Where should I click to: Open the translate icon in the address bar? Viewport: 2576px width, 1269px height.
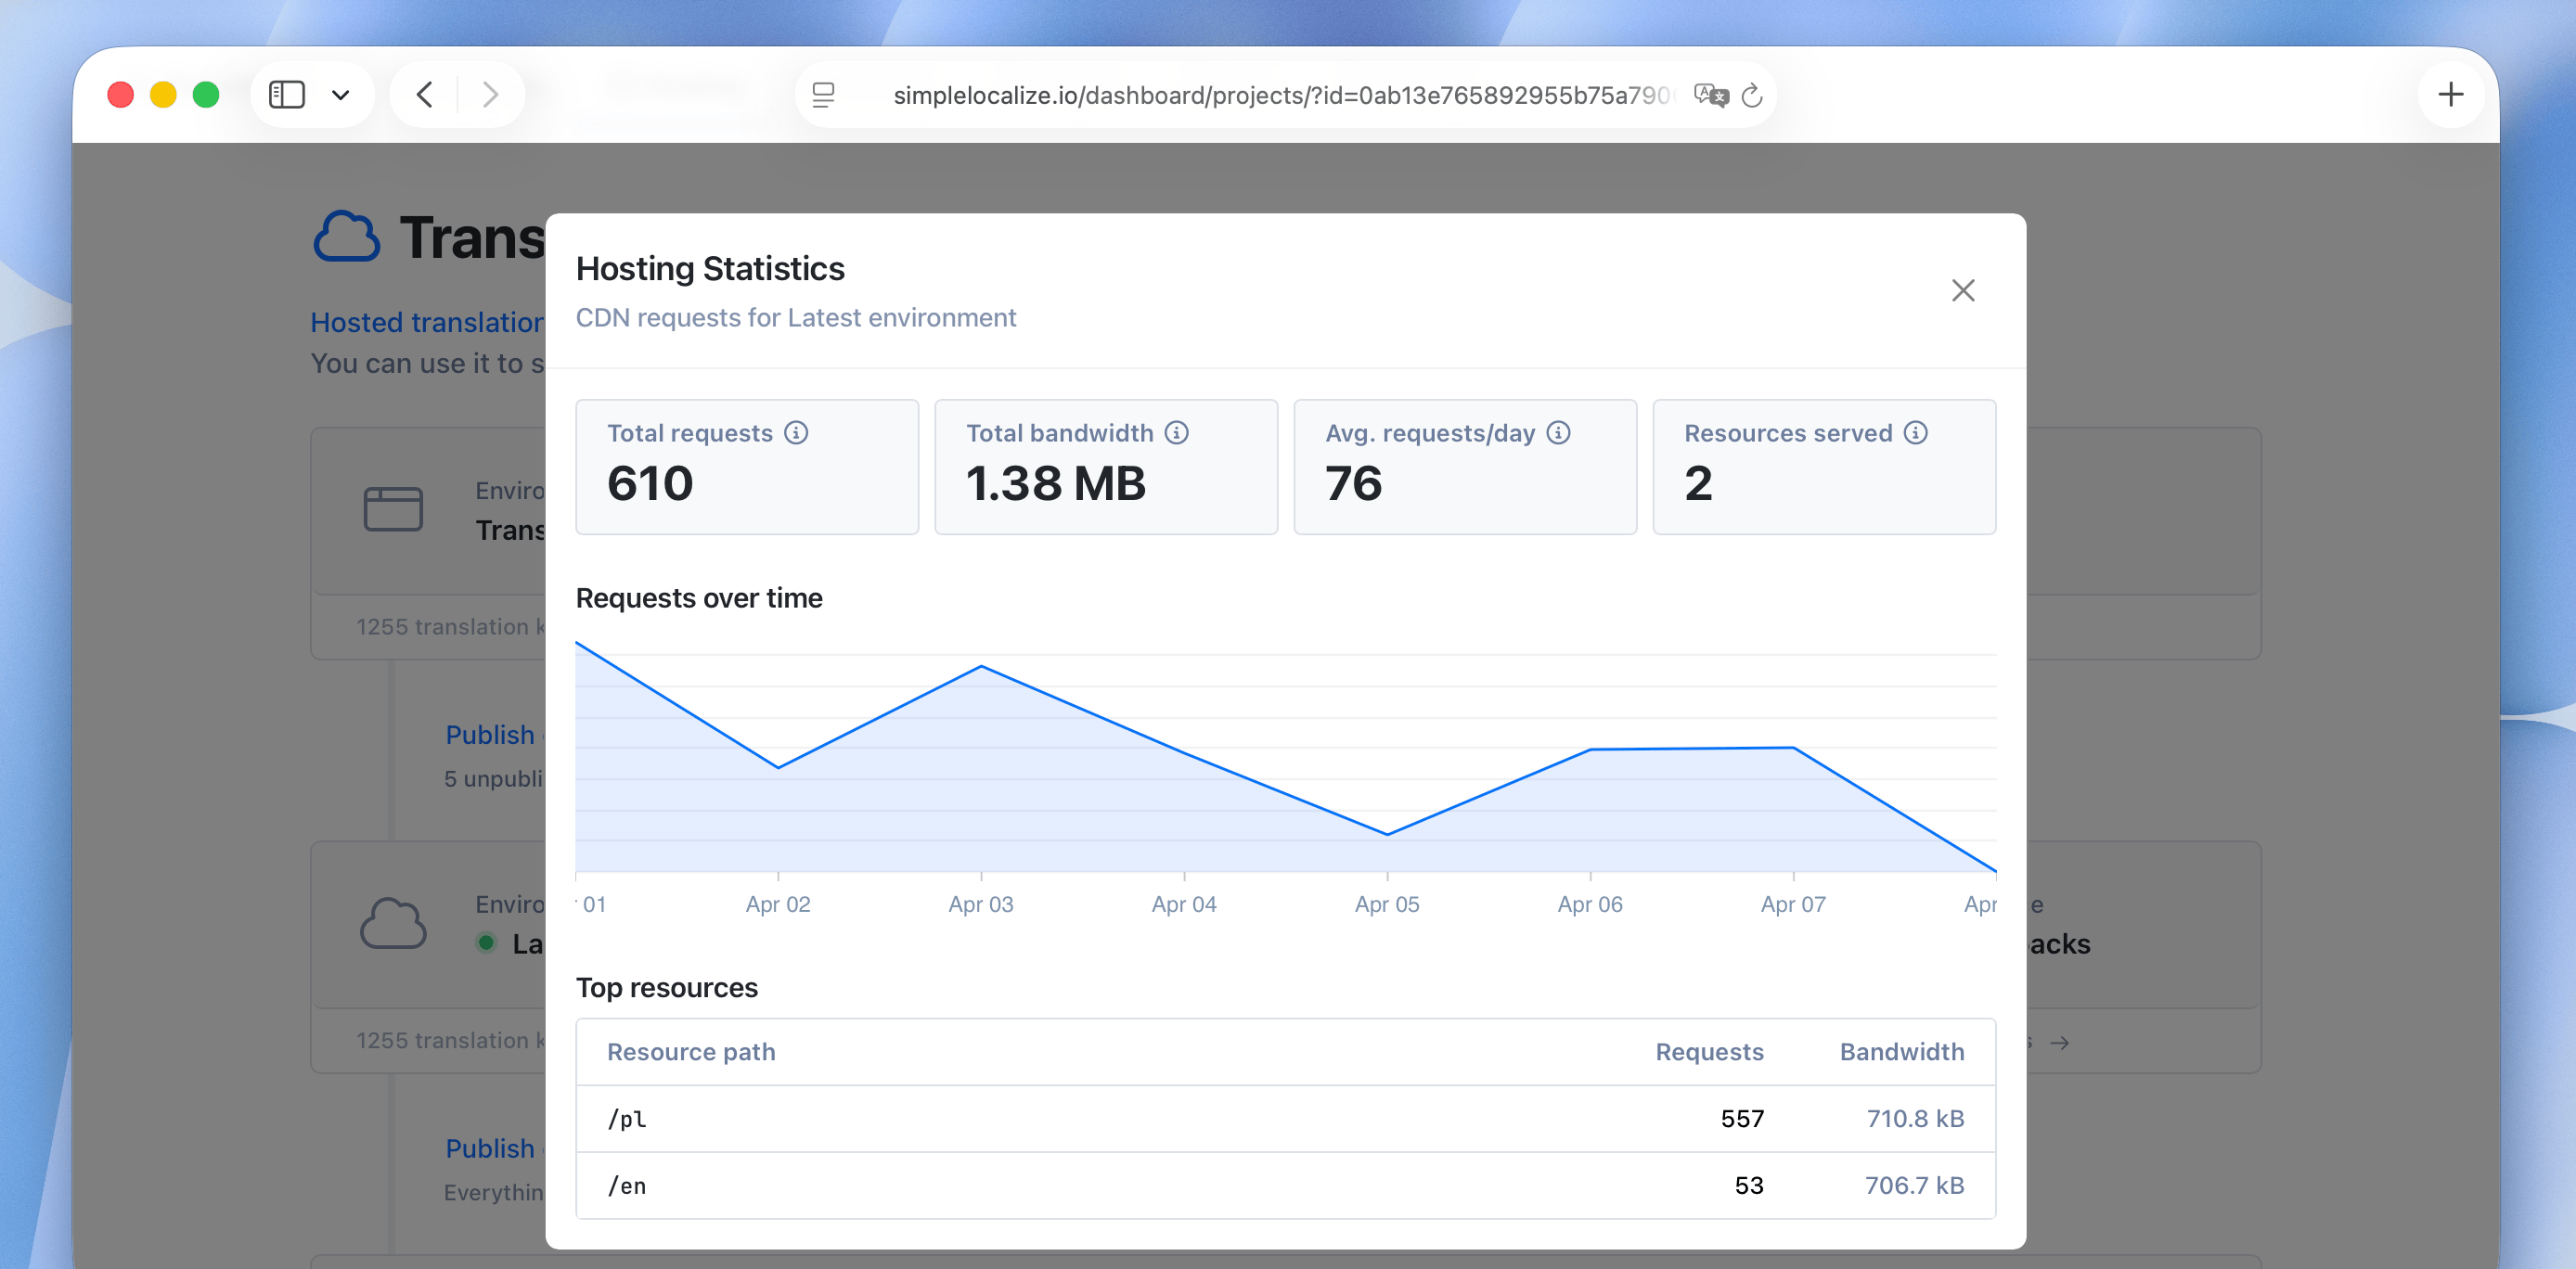[x=1710, y=94]
